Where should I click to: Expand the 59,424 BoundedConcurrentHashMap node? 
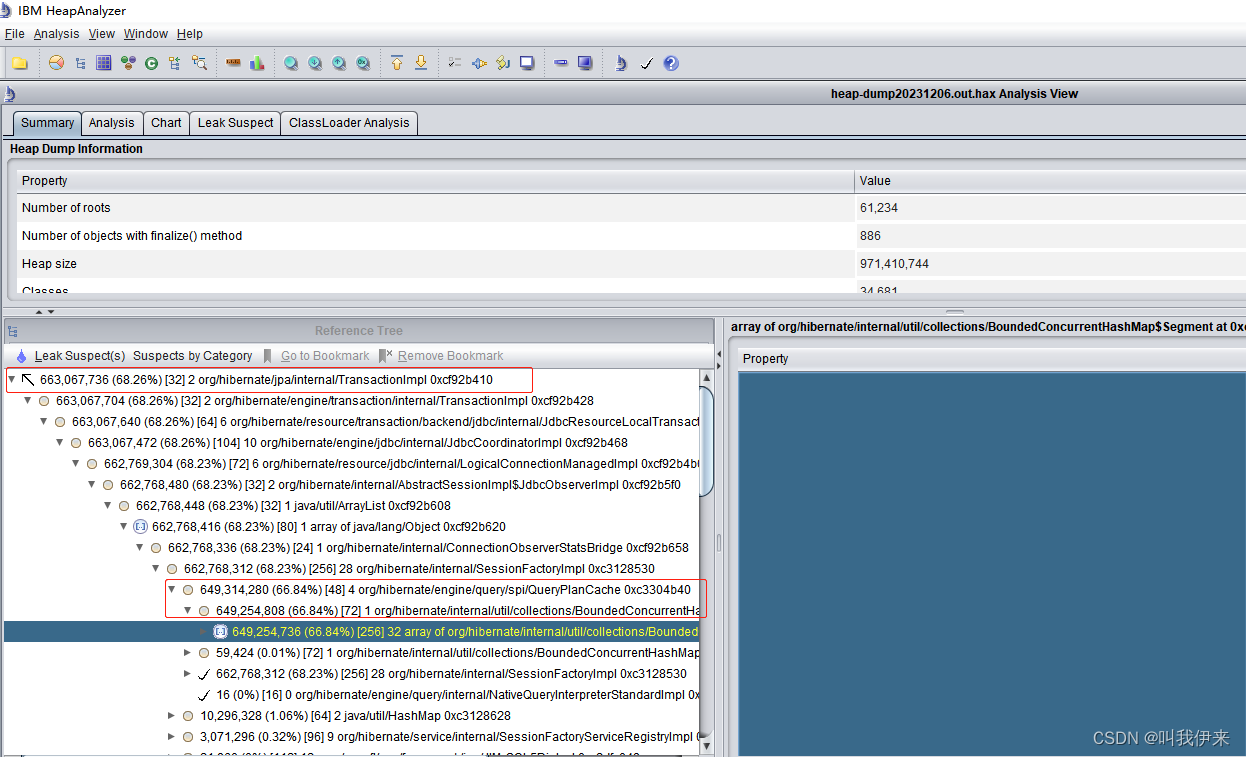(187, 652)
